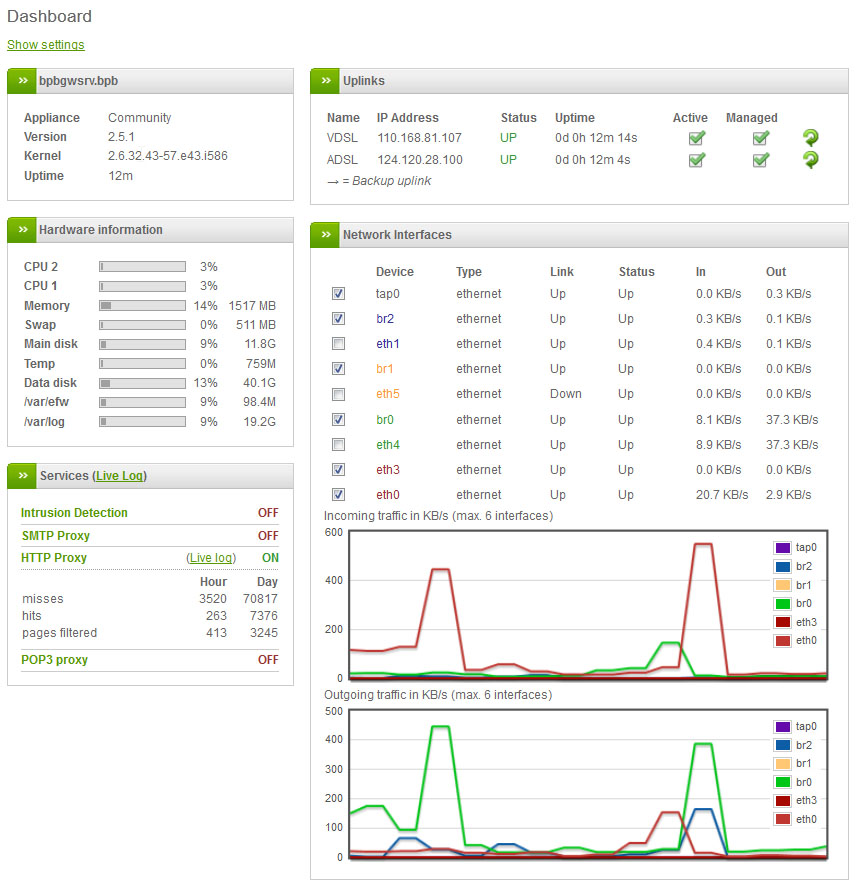Click the POP3 proxy OFF status
The image size is (858, 886).
268,659
